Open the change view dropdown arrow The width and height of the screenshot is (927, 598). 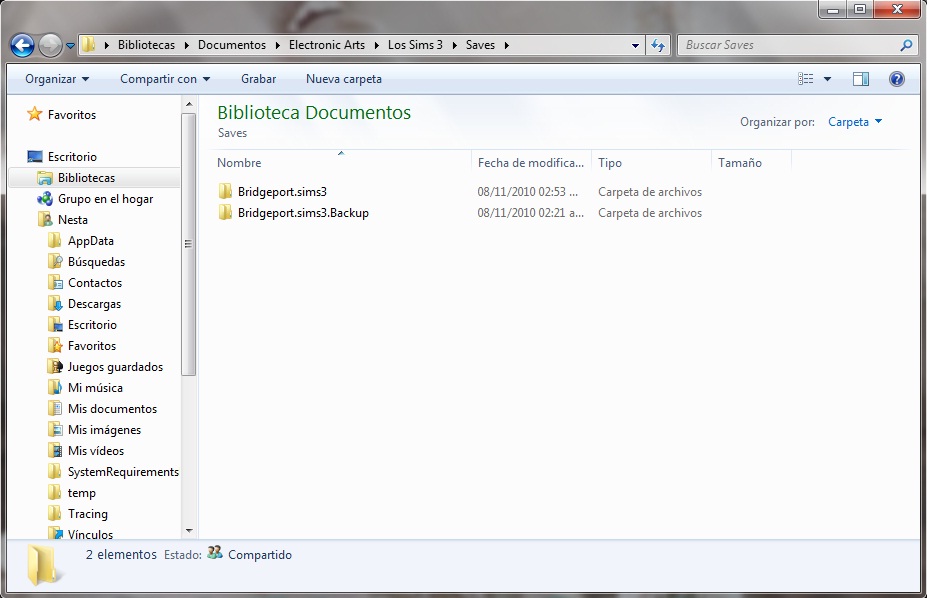tap(829, 79)
